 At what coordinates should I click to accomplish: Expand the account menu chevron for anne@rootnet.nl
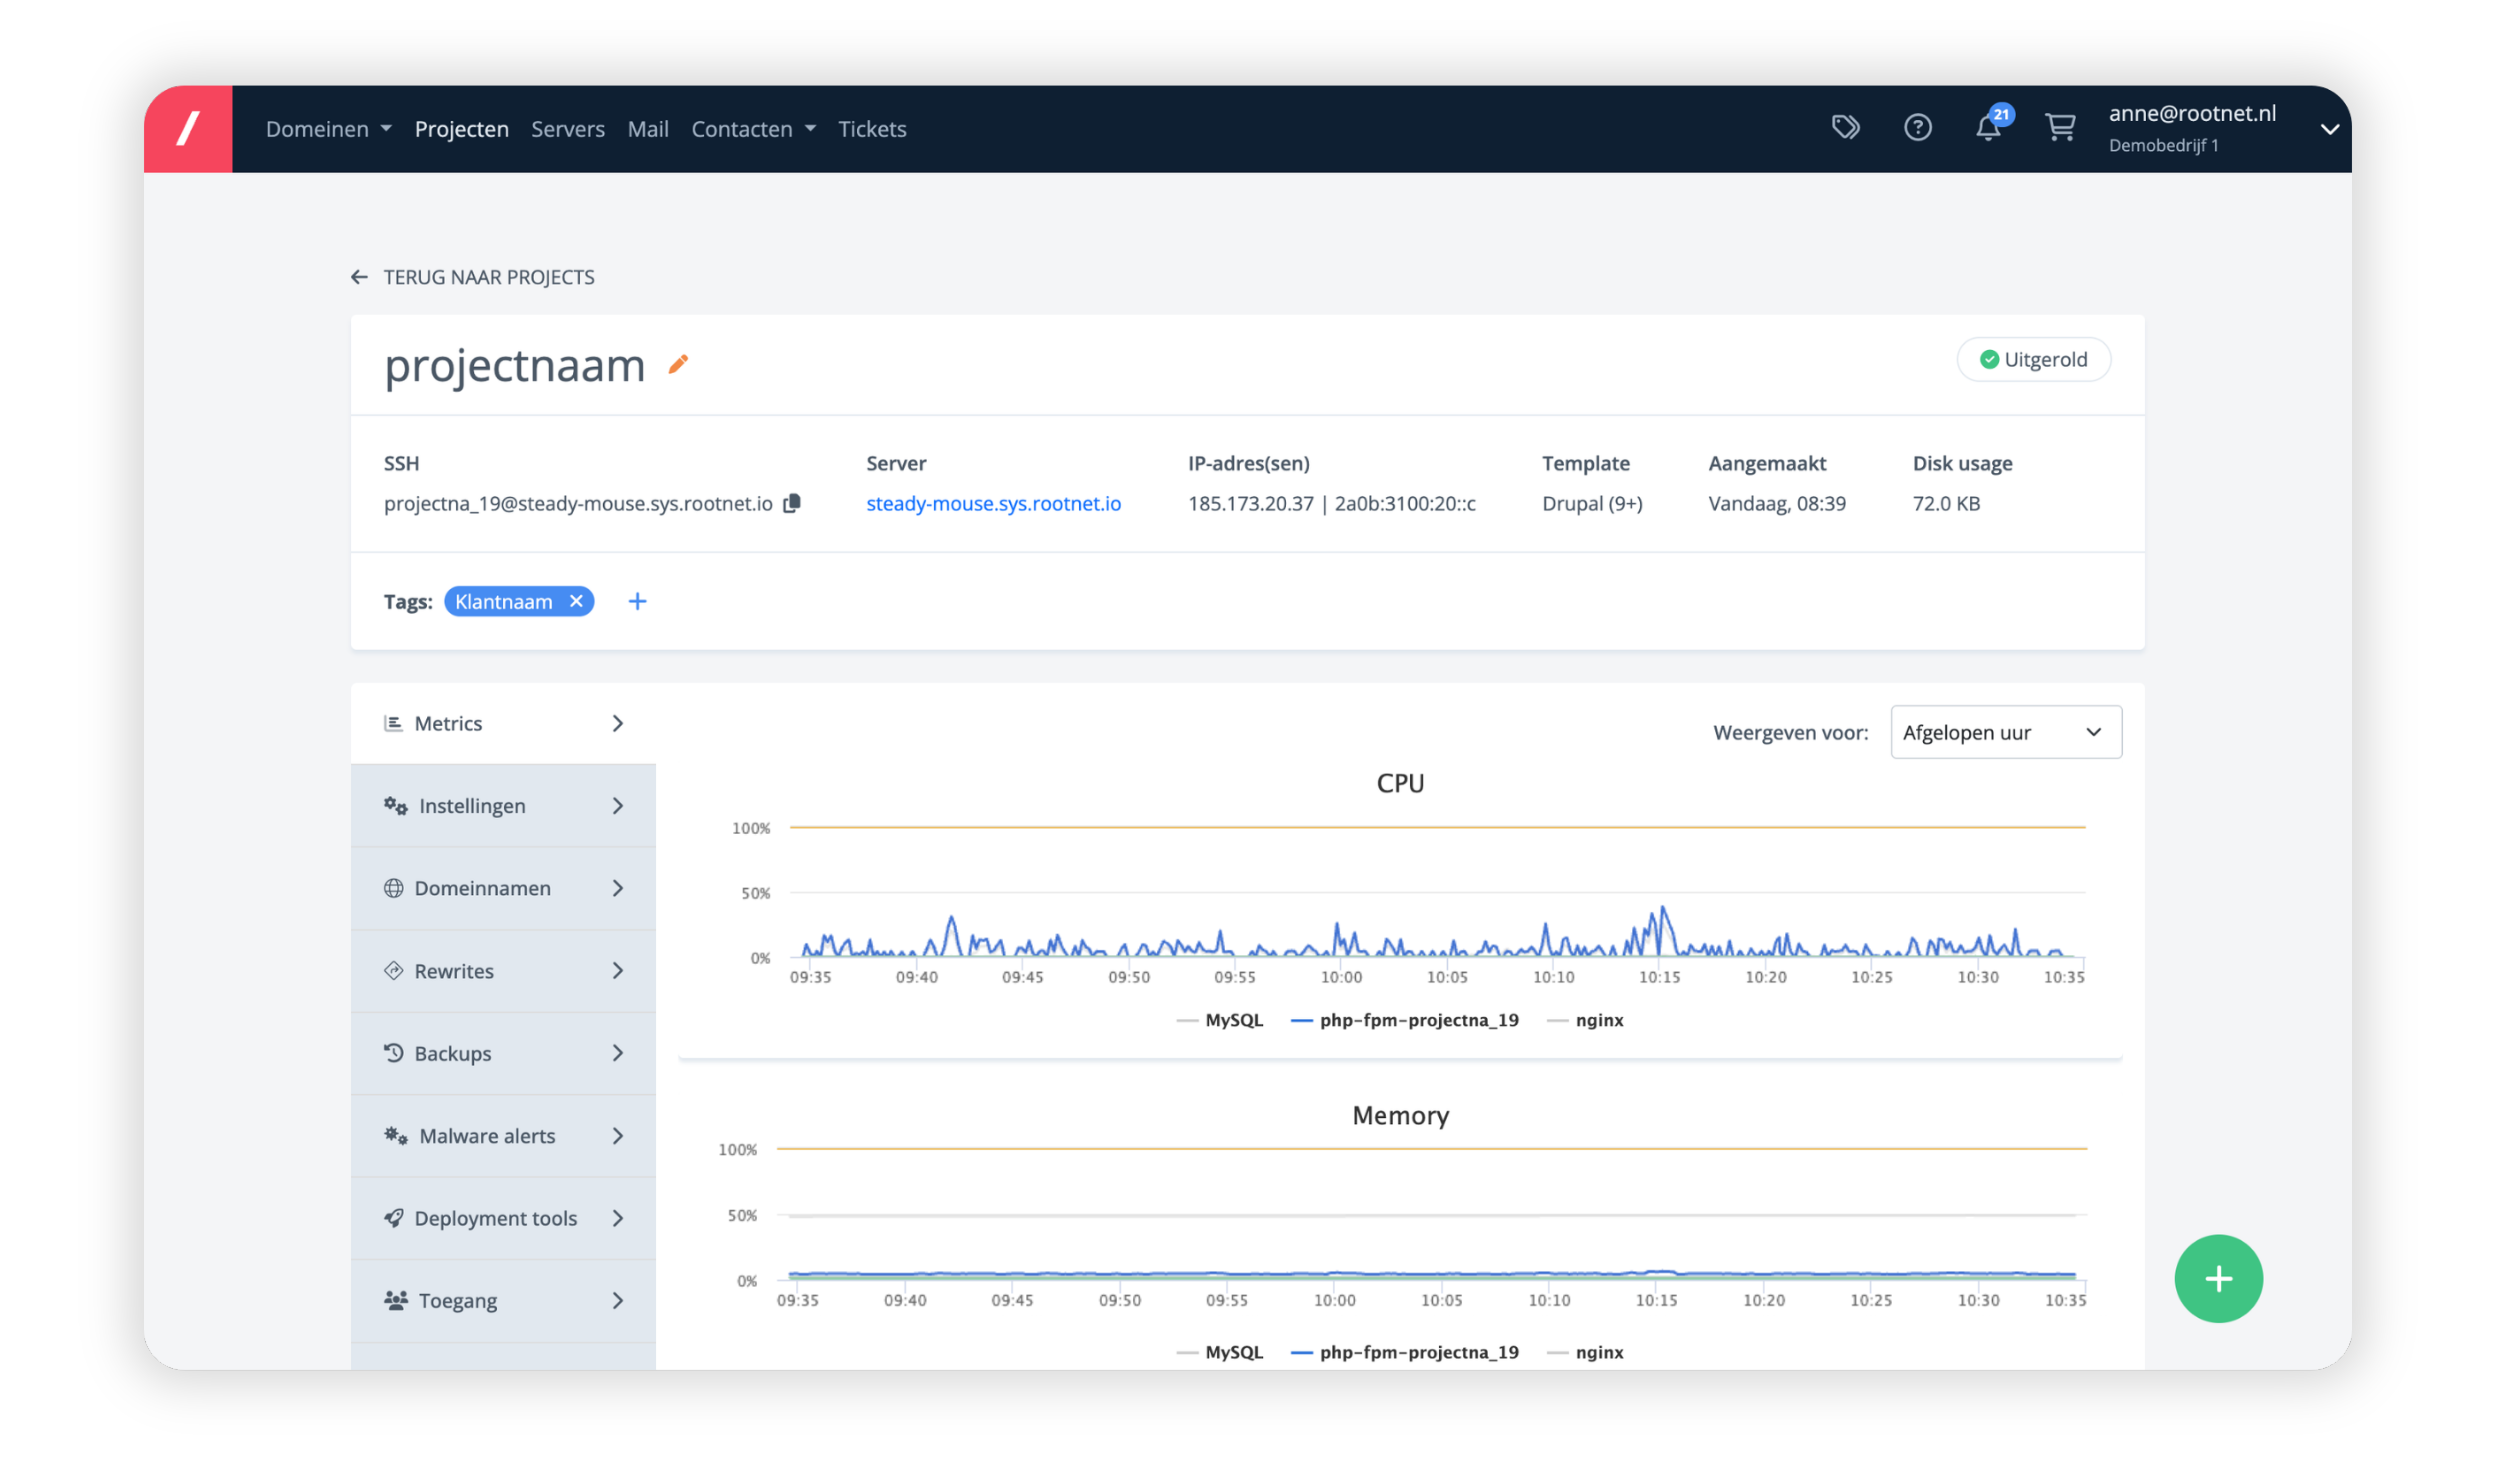click(x=2330, y=128)
